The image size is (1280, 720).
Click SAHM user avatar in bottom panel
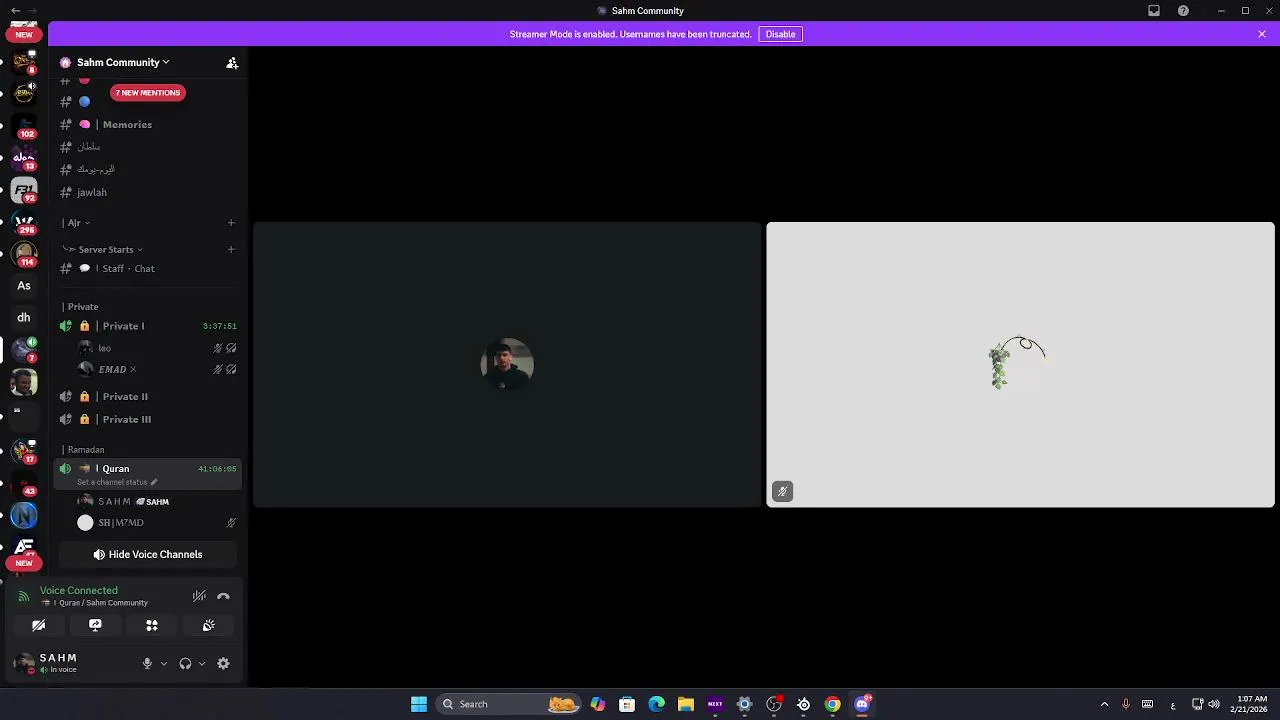pos(24,663)
